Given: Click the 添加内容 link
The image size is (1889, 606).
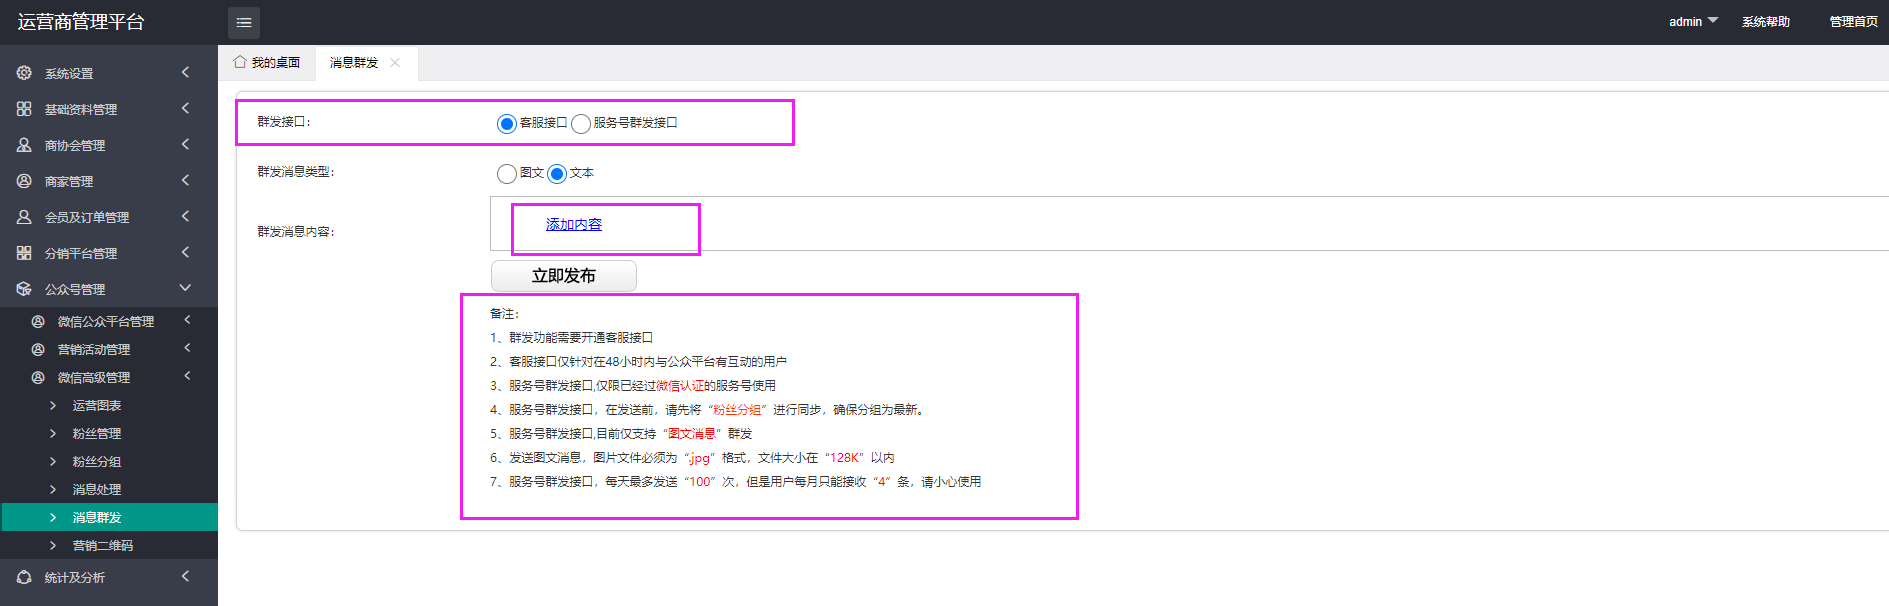Looking at the screenshot, I should [x=574, y=225].
